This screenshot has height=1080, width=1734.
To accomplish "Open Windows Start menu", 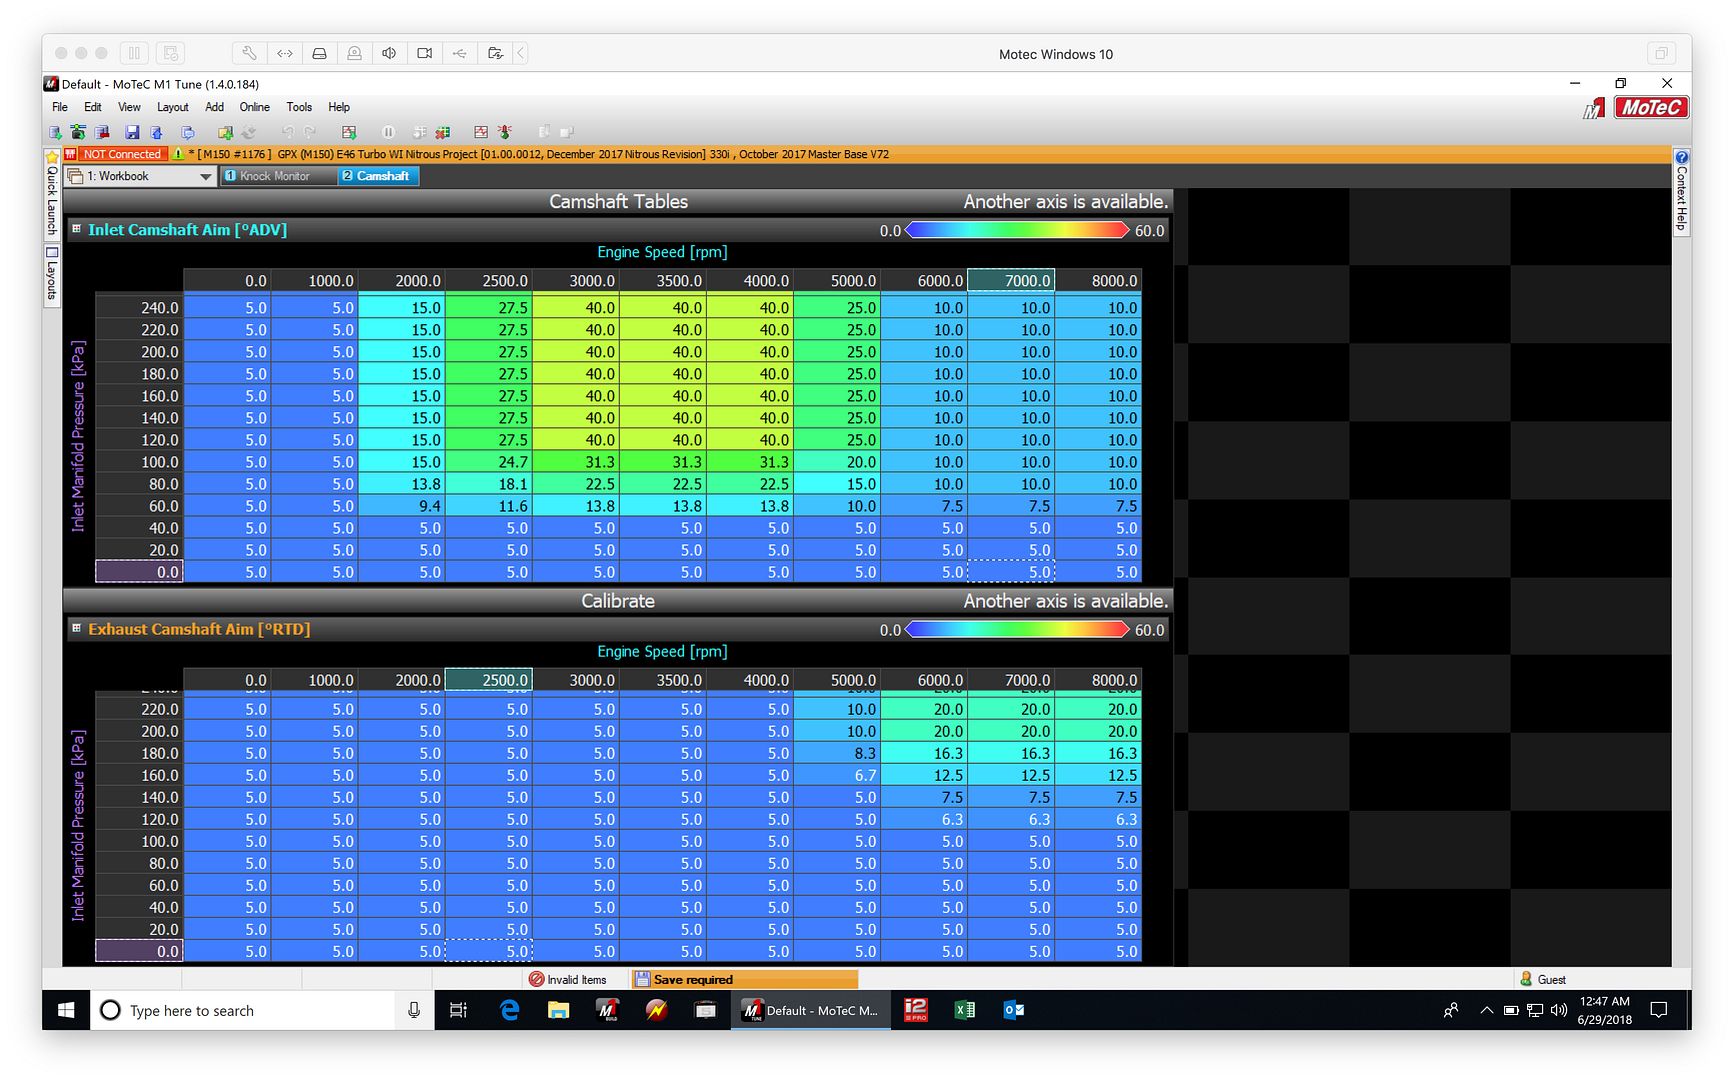I will click(x=66, y=1010).
